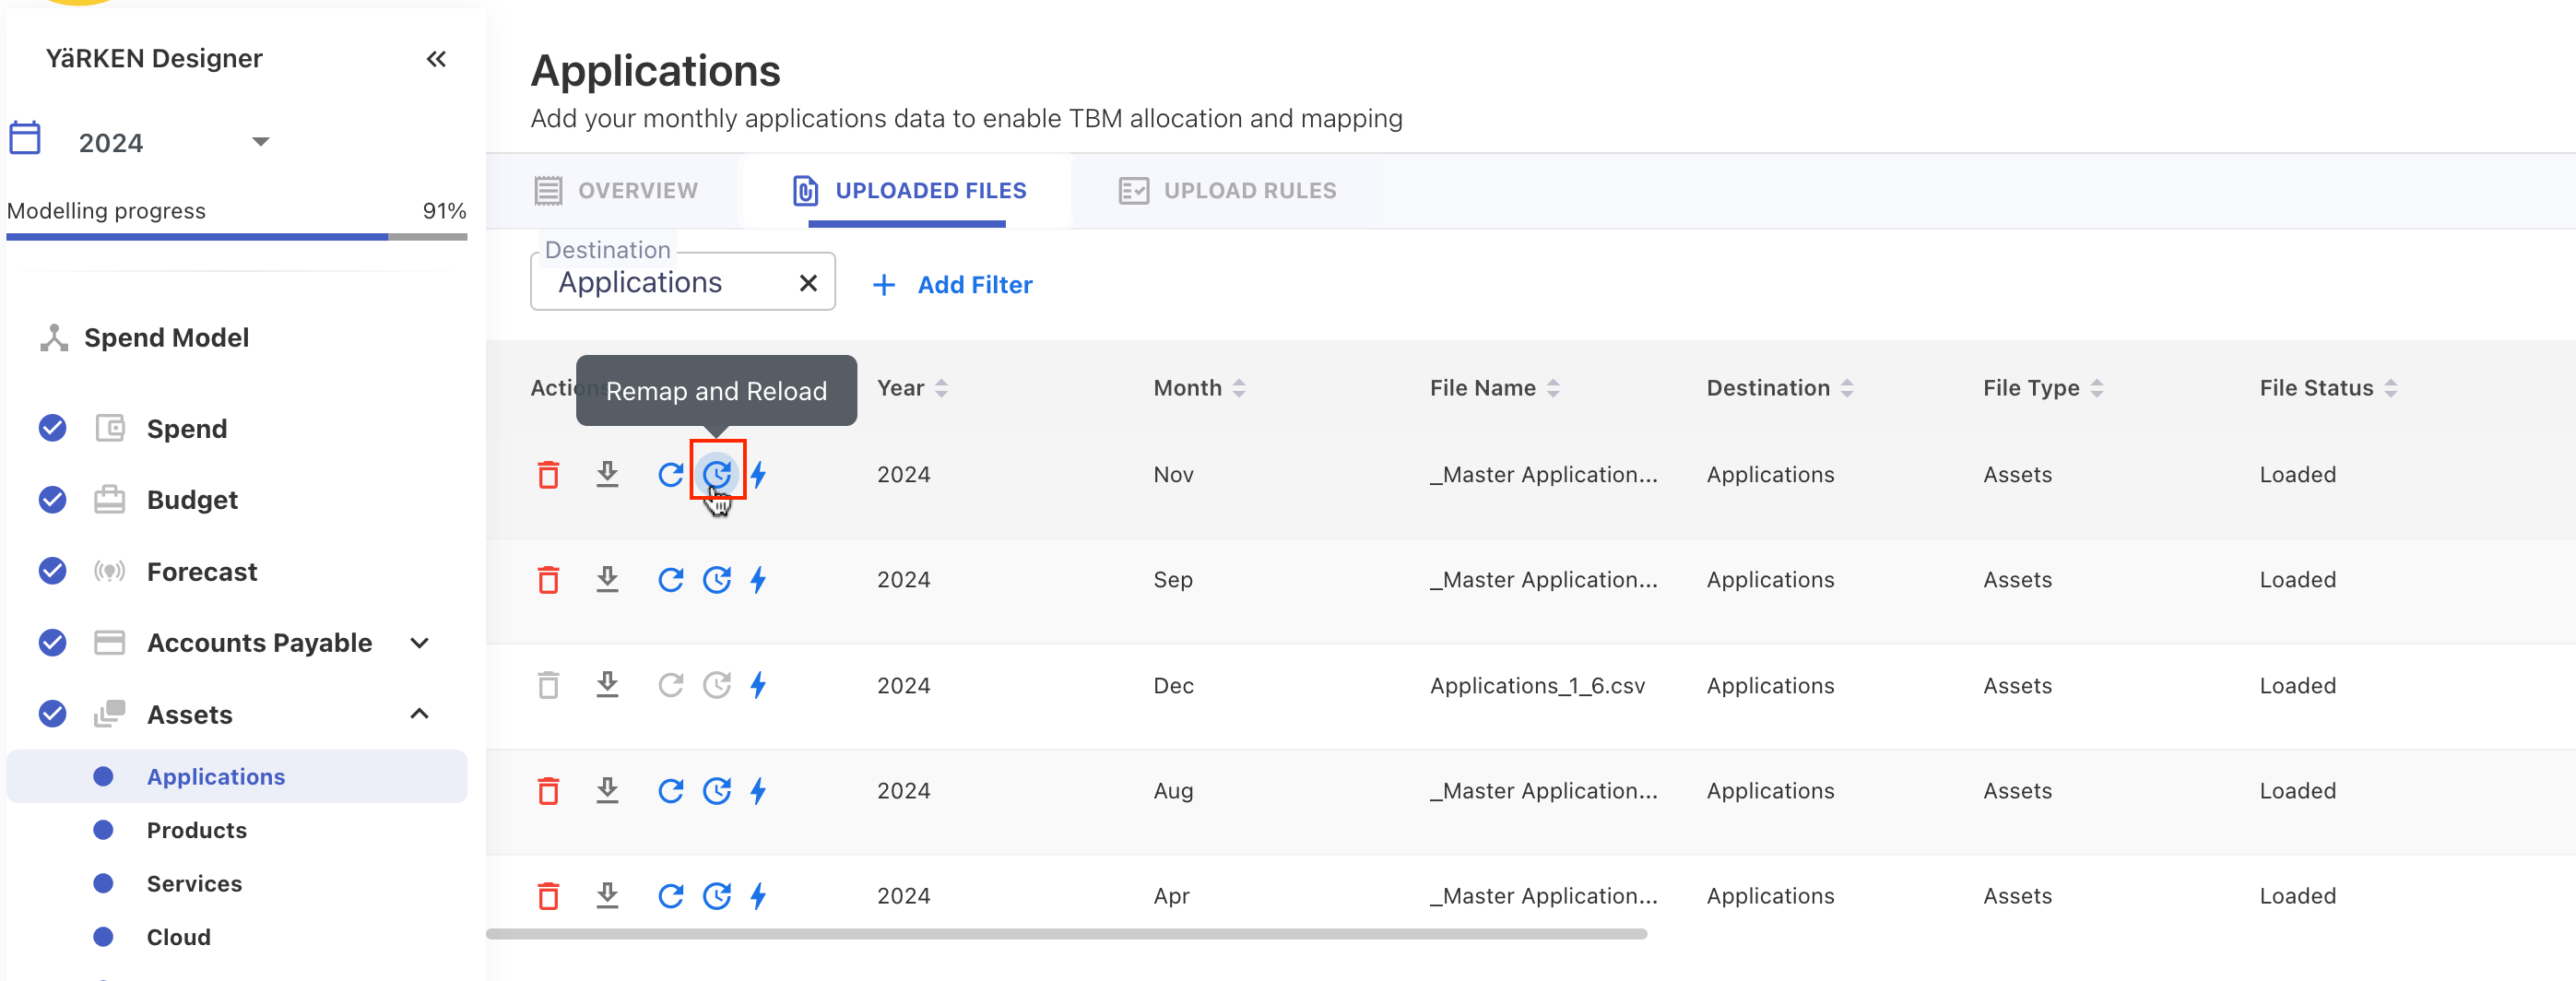Reload the Aug 2024 applications file
2576x981 pixels.
coord(671,790)
